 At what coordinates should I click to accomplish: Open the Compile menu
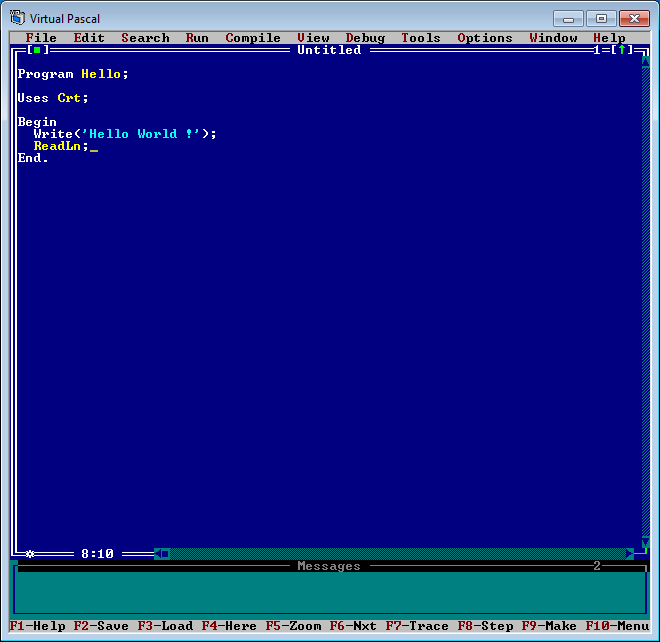(253, 38)
